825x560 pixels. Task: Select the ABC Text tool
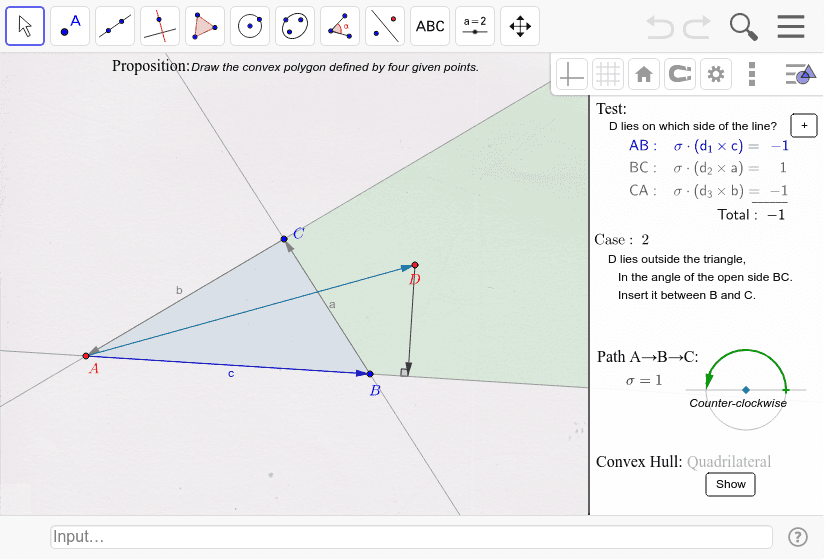click(430, 26)
